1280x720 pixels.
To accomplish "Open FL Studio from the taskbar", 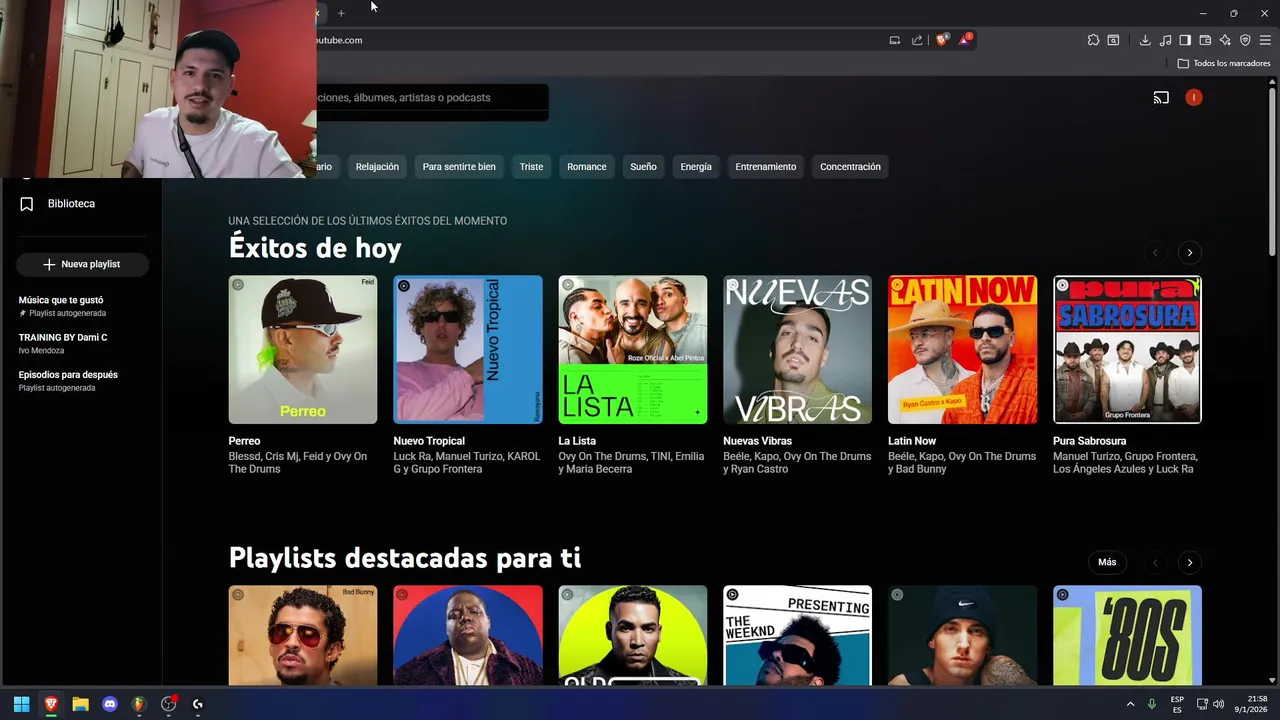I will 139,704.
